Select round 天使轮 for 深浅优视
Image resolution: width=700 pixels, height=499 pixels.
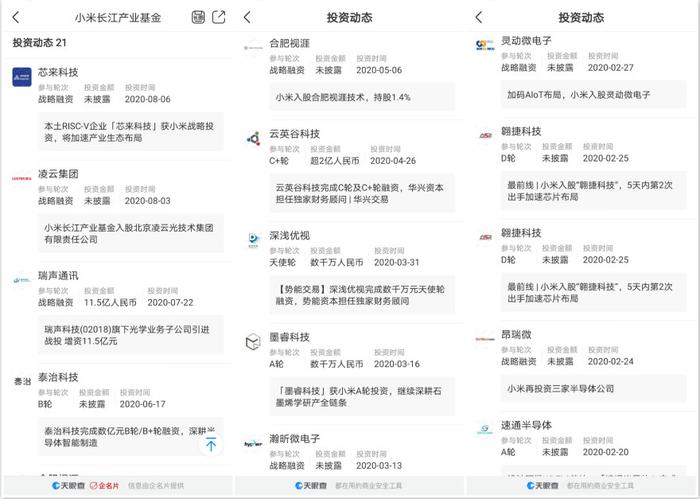coord(283,262)
